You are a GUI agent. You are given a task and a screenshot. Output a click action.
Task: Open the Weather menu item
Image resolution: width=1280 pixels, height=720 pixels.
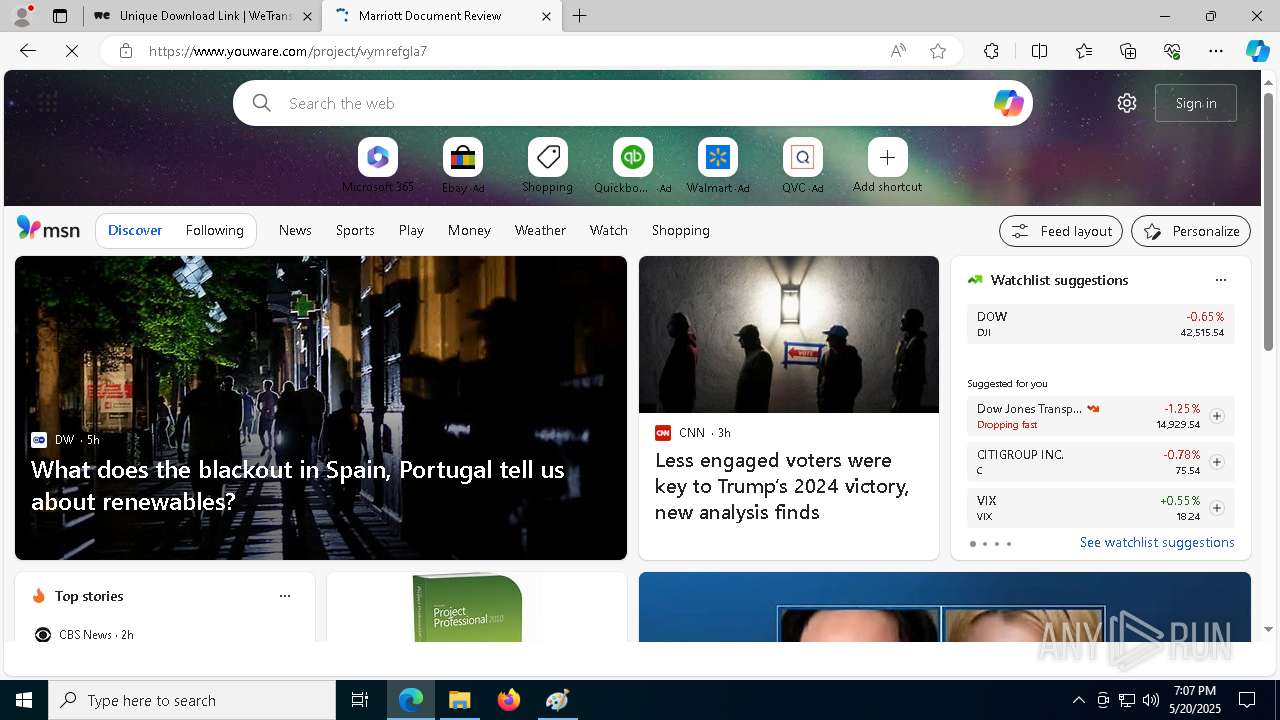click(540, 230)
